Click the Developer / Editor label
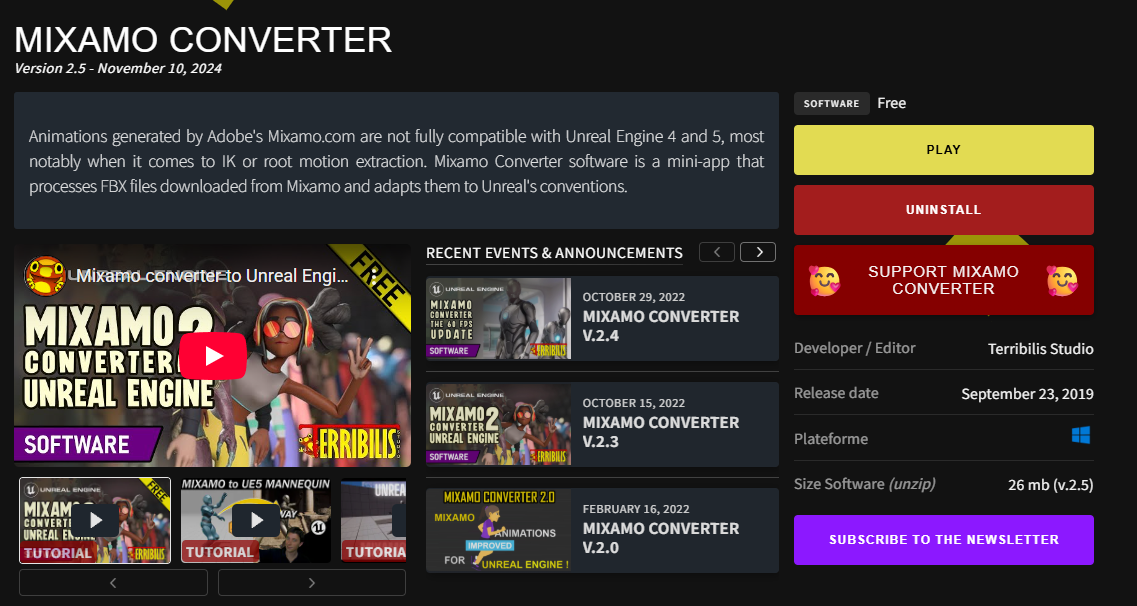1137x606 pixels. (855, 348)
